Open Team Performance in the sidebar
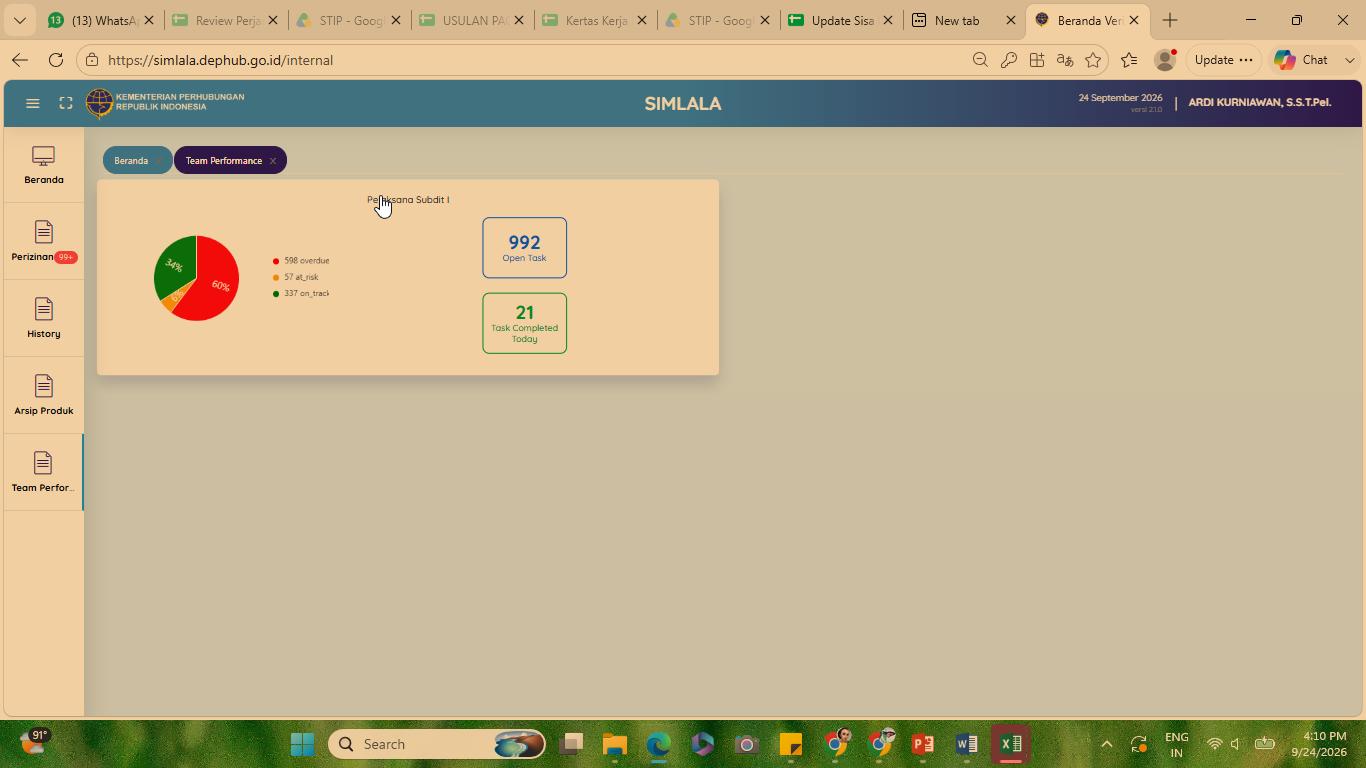This screenshot has height=768, width=1366. click(44, 473)
